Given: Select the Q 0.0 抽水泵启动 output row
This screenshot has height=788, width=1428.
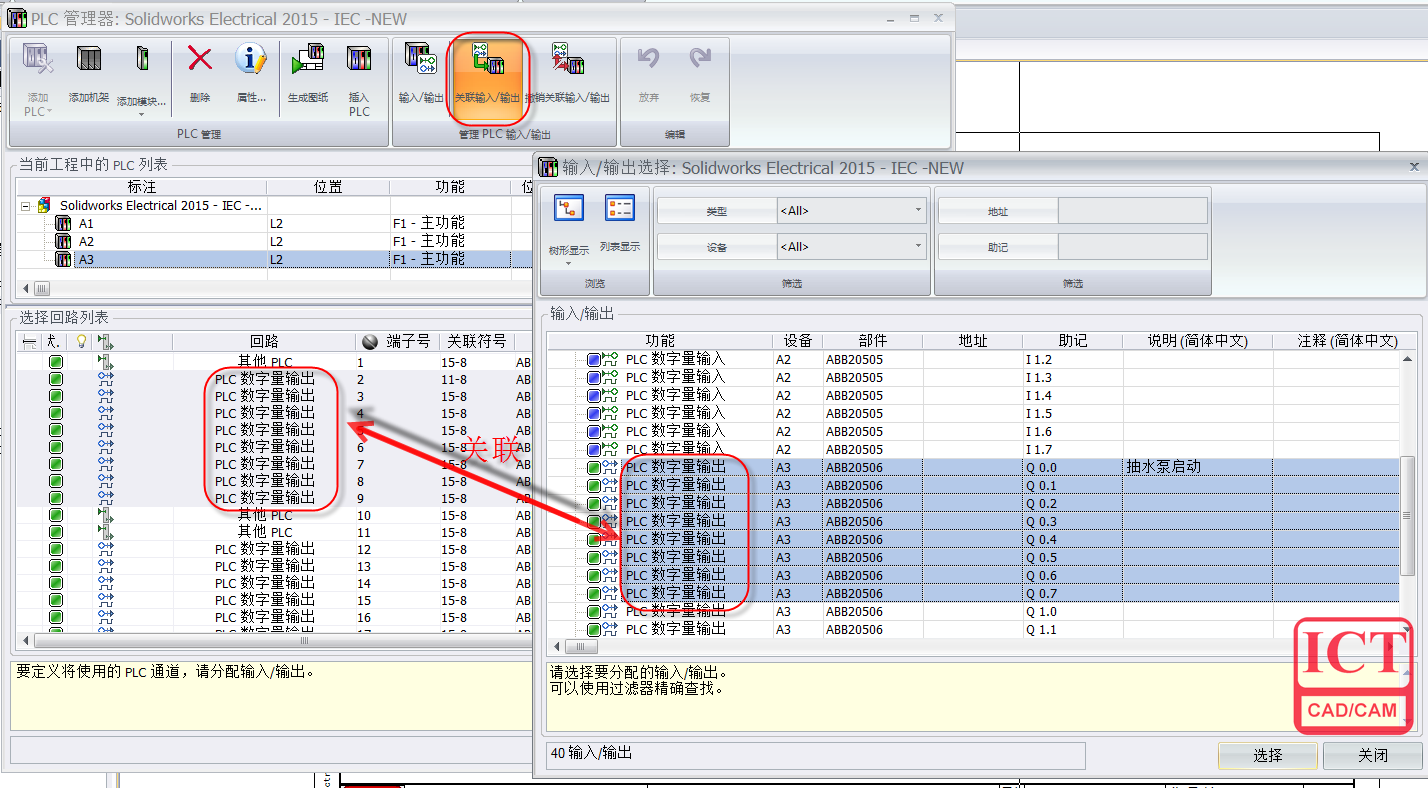Looking at the screenshot, I should [900, 467].
